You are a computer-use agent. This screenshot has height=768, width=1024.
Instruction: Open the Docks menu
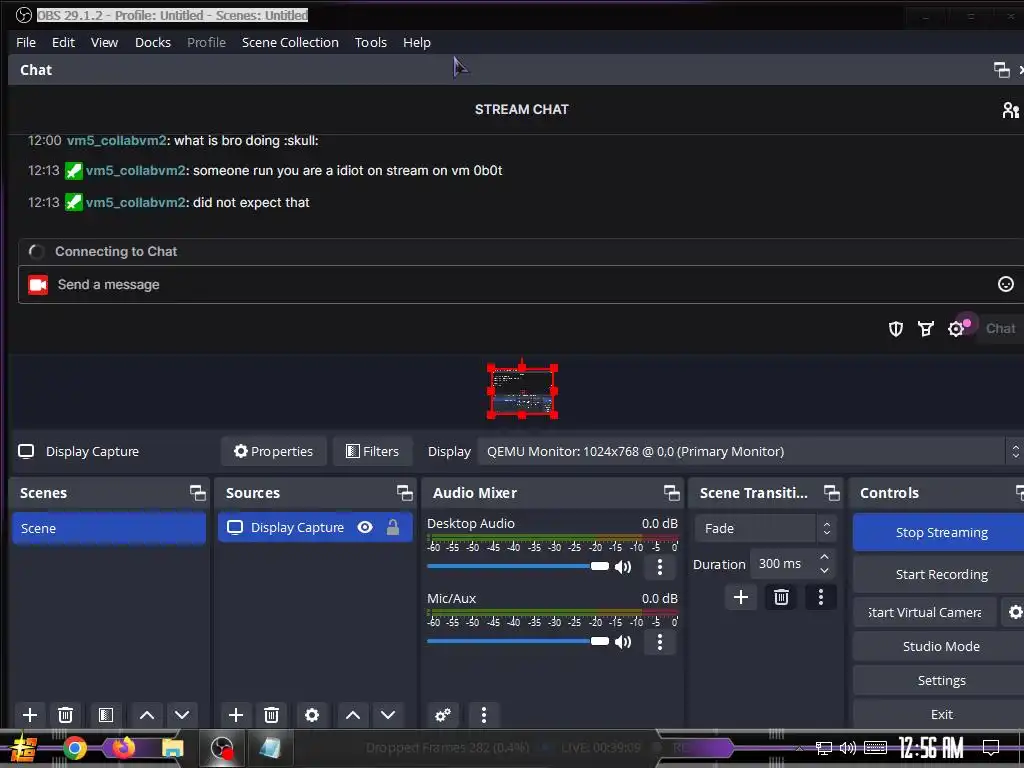click(x=153, y=42)
